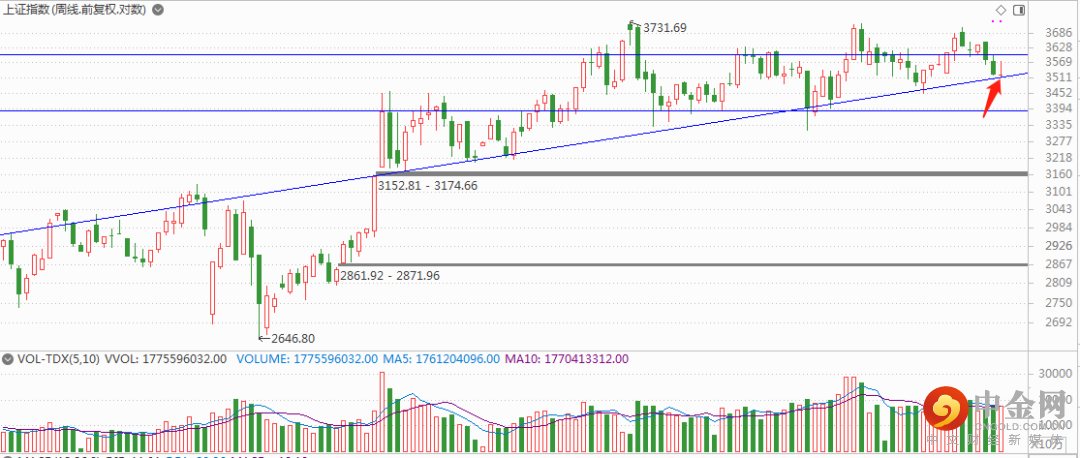The image size is (1080, 458).
Task: Click the 2984 price axis label
Action: pyautogui.click(x=1057, y=227)
